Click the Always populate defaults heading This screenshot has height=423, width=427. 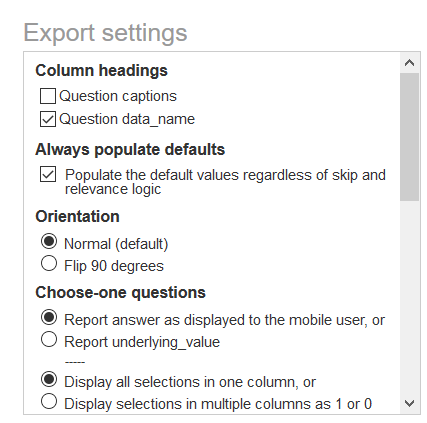(130, 150)
